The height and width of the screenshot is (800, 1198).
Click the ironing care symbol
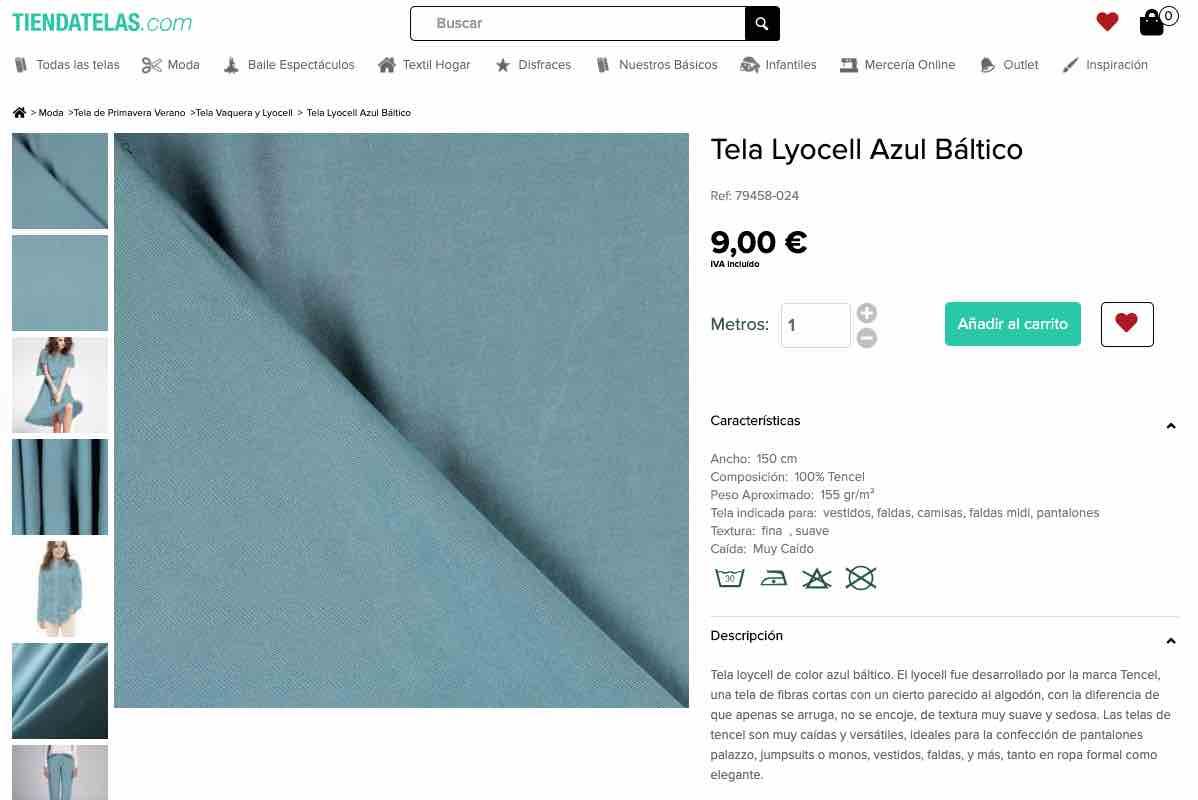click(x=773, y=578)
